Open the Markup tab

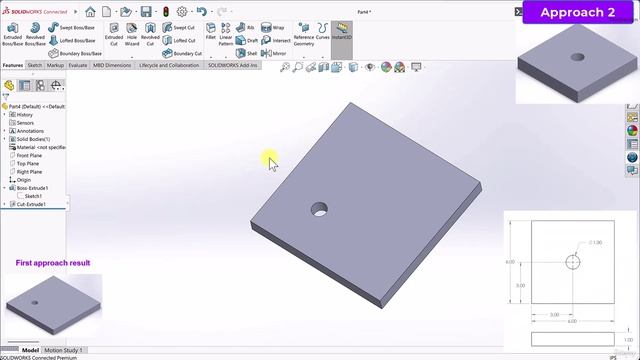[x=55, y=65]
